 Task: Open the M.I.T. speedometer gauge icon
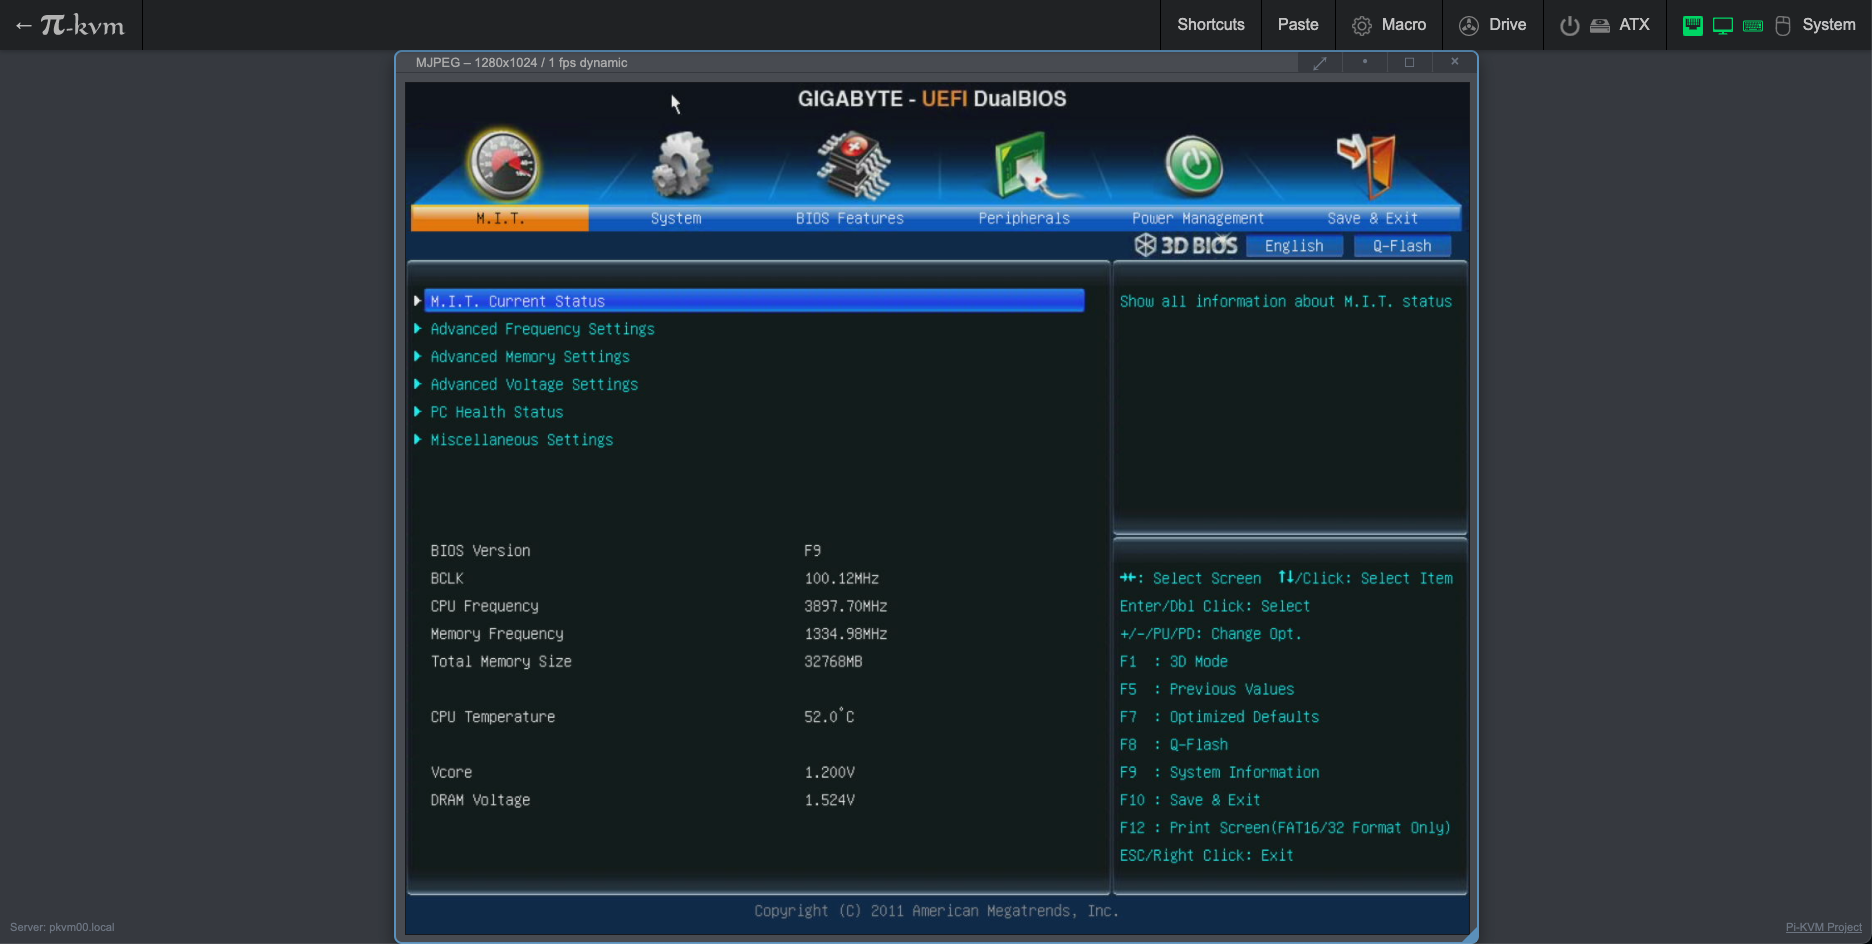[504, 165]
